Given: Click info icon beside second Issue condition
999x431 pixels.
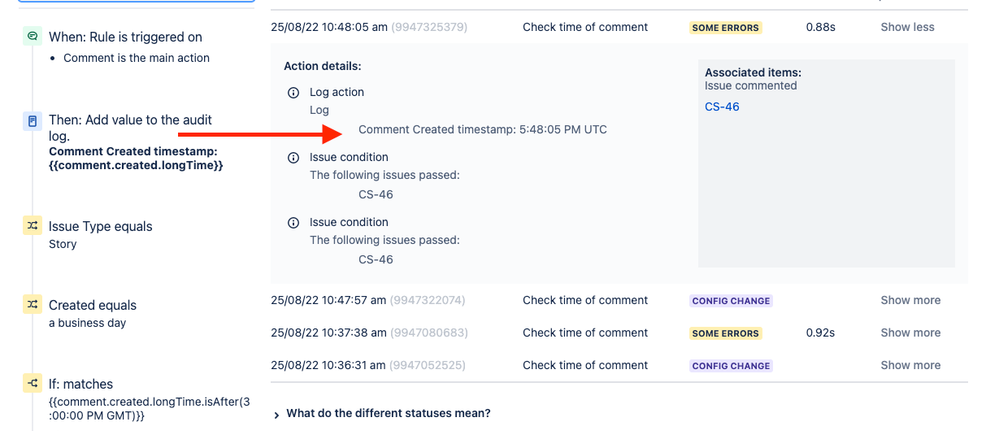Looking at the screenshot, I should 293,223.
